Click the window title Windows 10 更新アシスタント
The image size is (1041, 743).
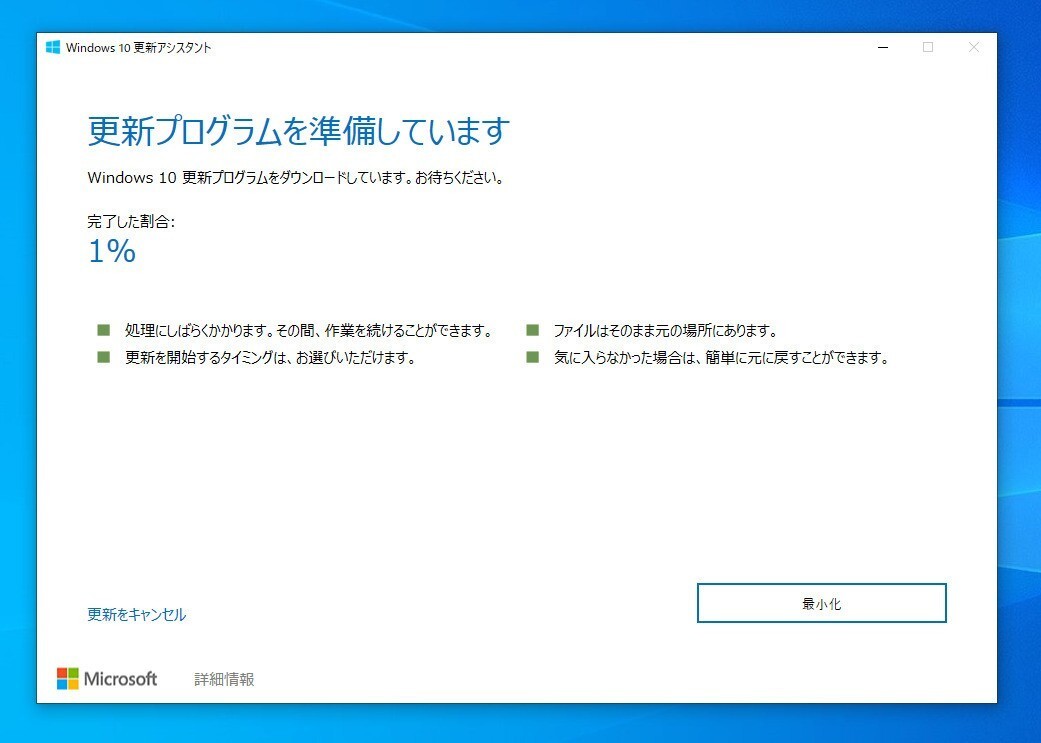pyautogui.click(x=138, y=47)
